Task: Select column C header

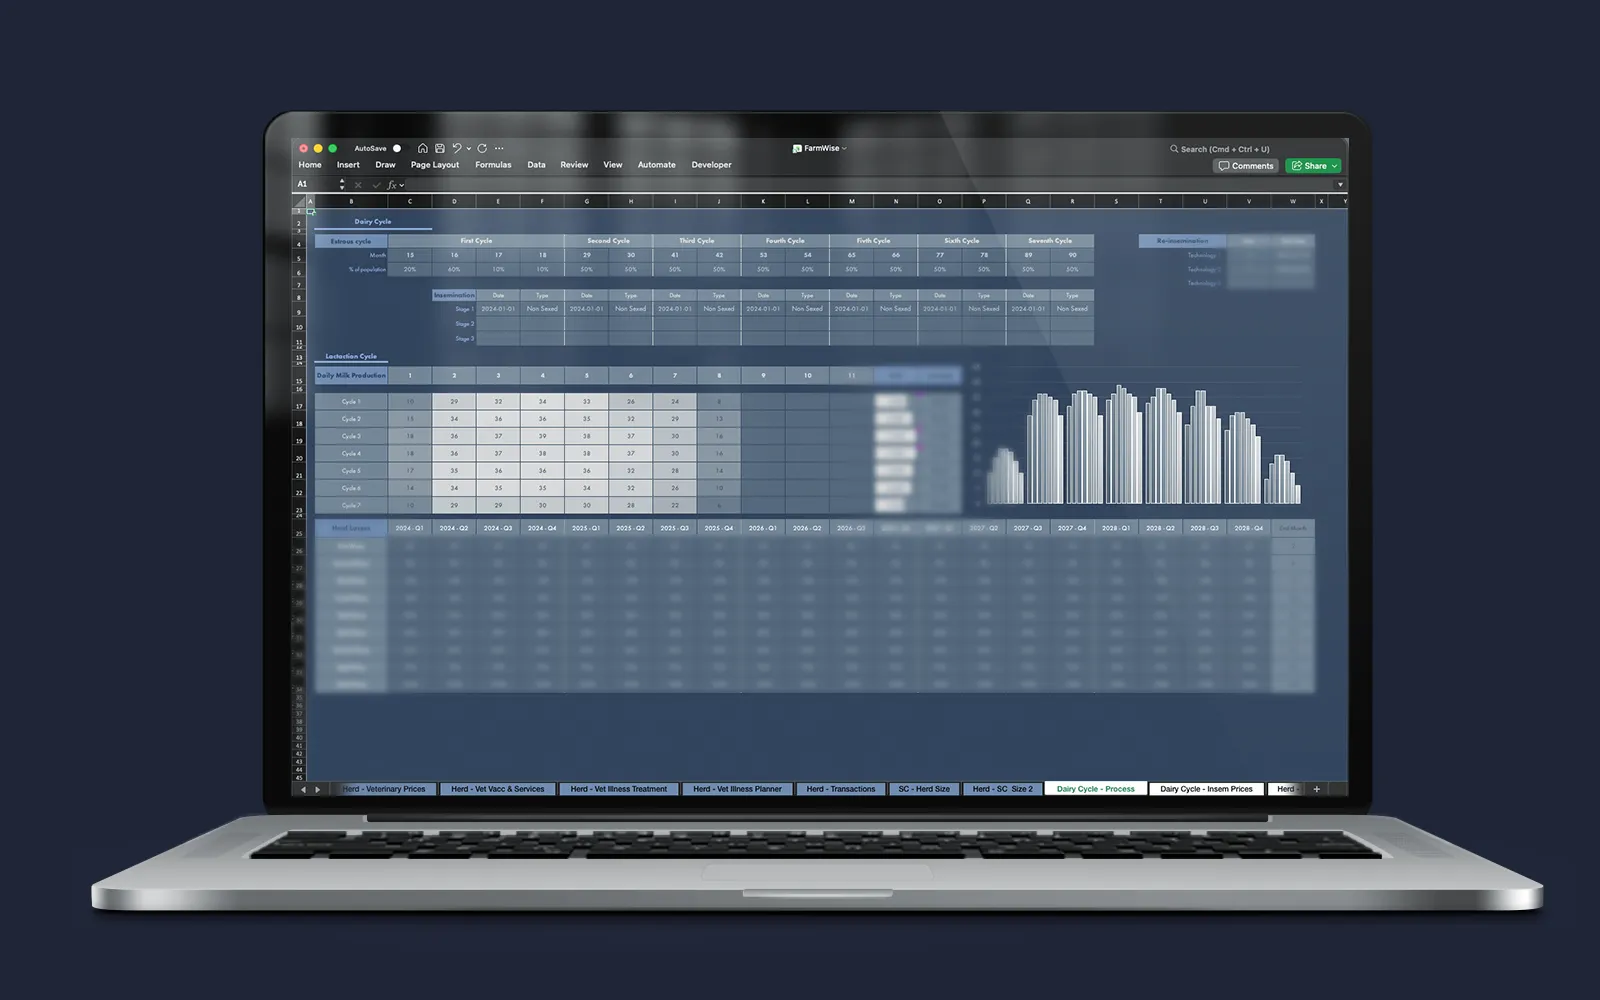Action: pyautogui.click(x=409, y=202)
